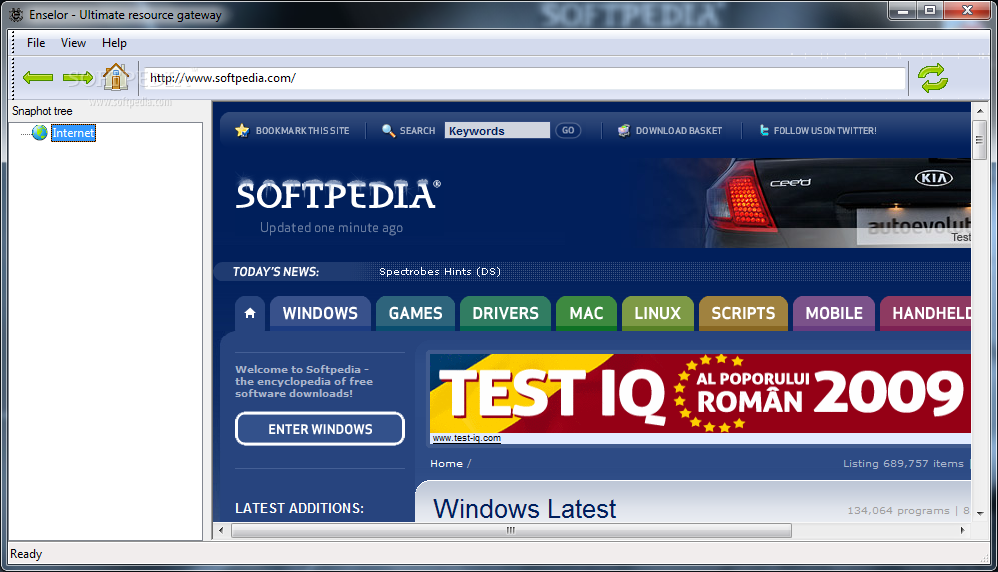
Task: Go back with the green left arrow
Action: click(38, 78)
